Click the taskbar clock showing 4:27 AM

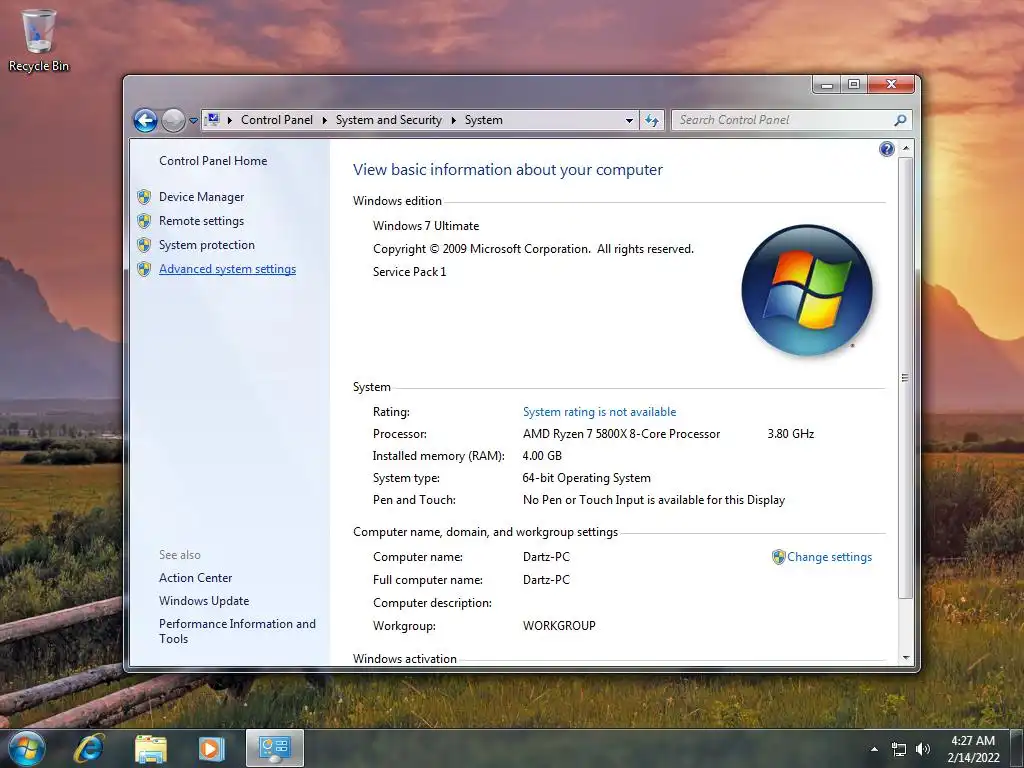pos(973,749)
